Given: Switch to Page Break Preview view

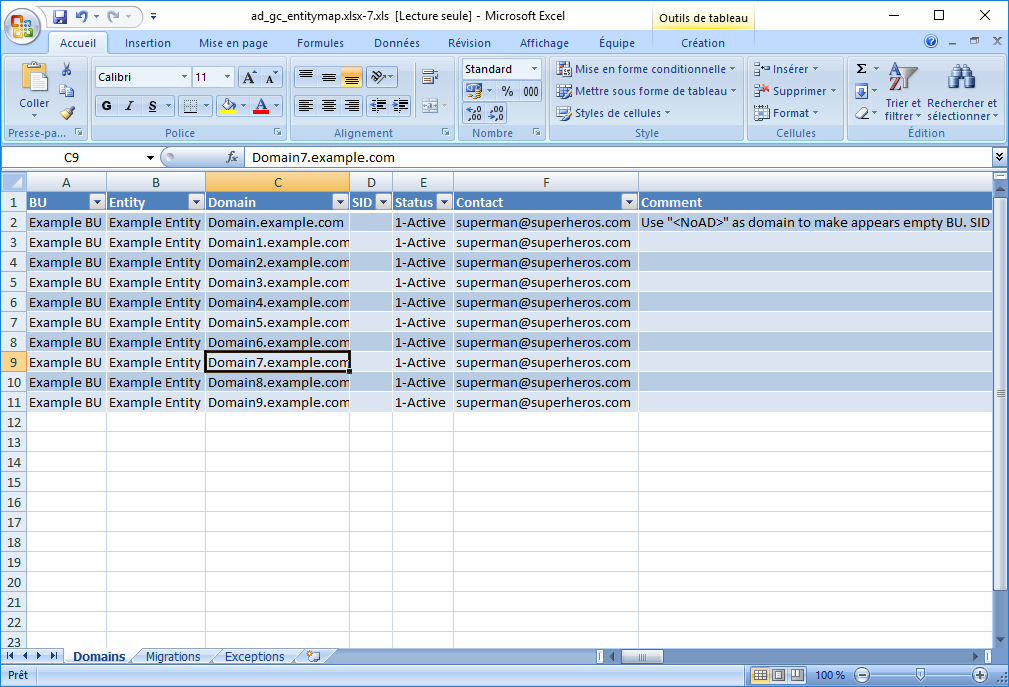Looking at the screenshot, I should click(797, 675).
